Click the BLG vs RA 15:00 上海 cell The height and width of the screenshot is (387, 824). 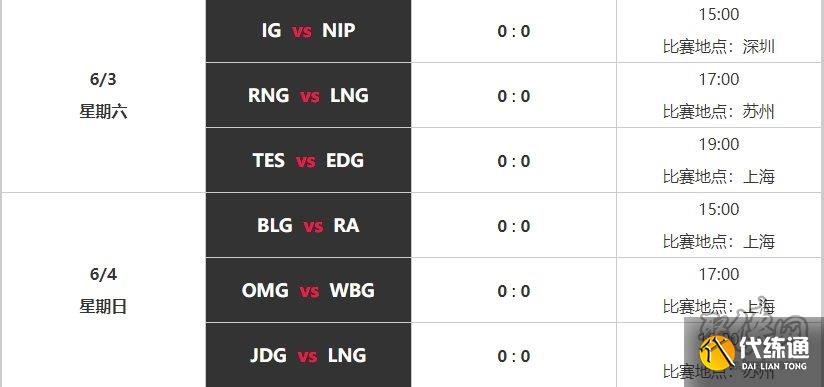click(720, 226)
